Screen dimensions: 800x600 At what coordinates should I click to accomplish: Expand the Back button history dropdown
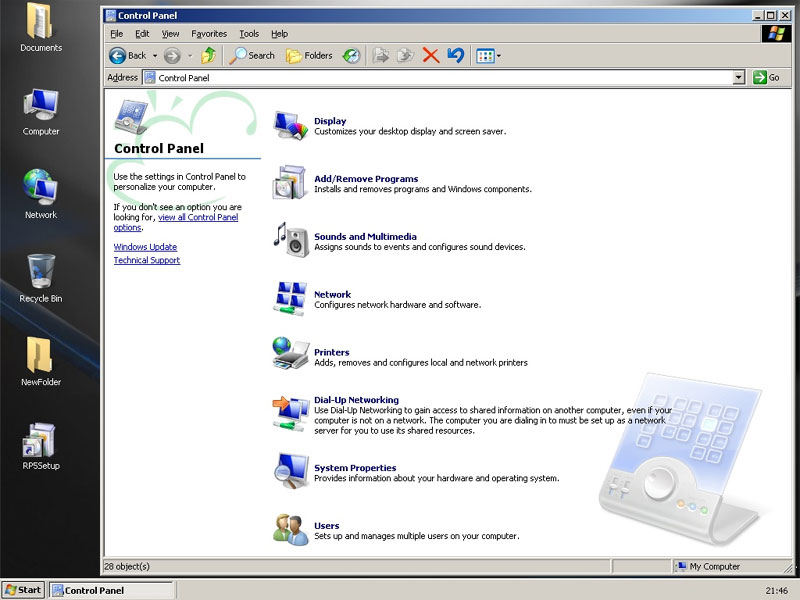[x=155, y=56]
